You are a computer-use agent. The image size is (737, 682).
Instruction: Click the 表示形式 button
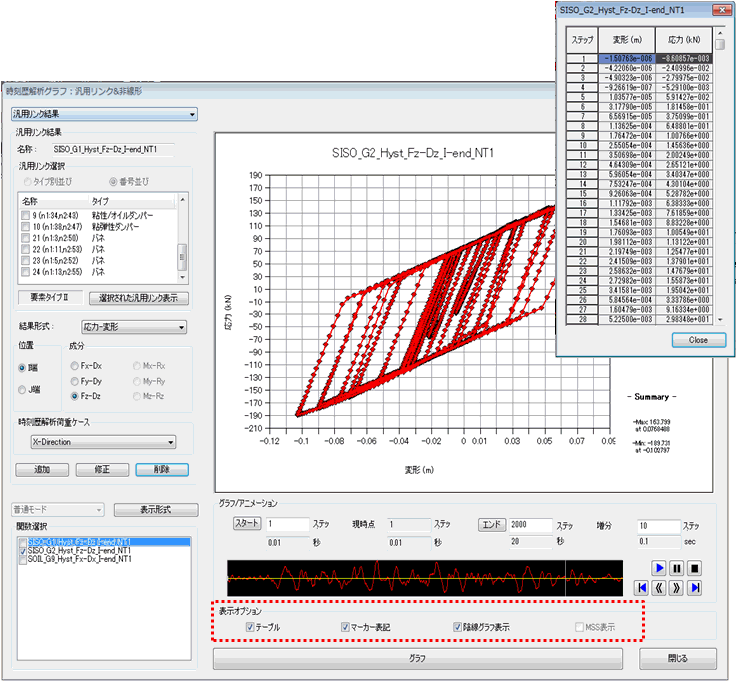coord(156,510)
